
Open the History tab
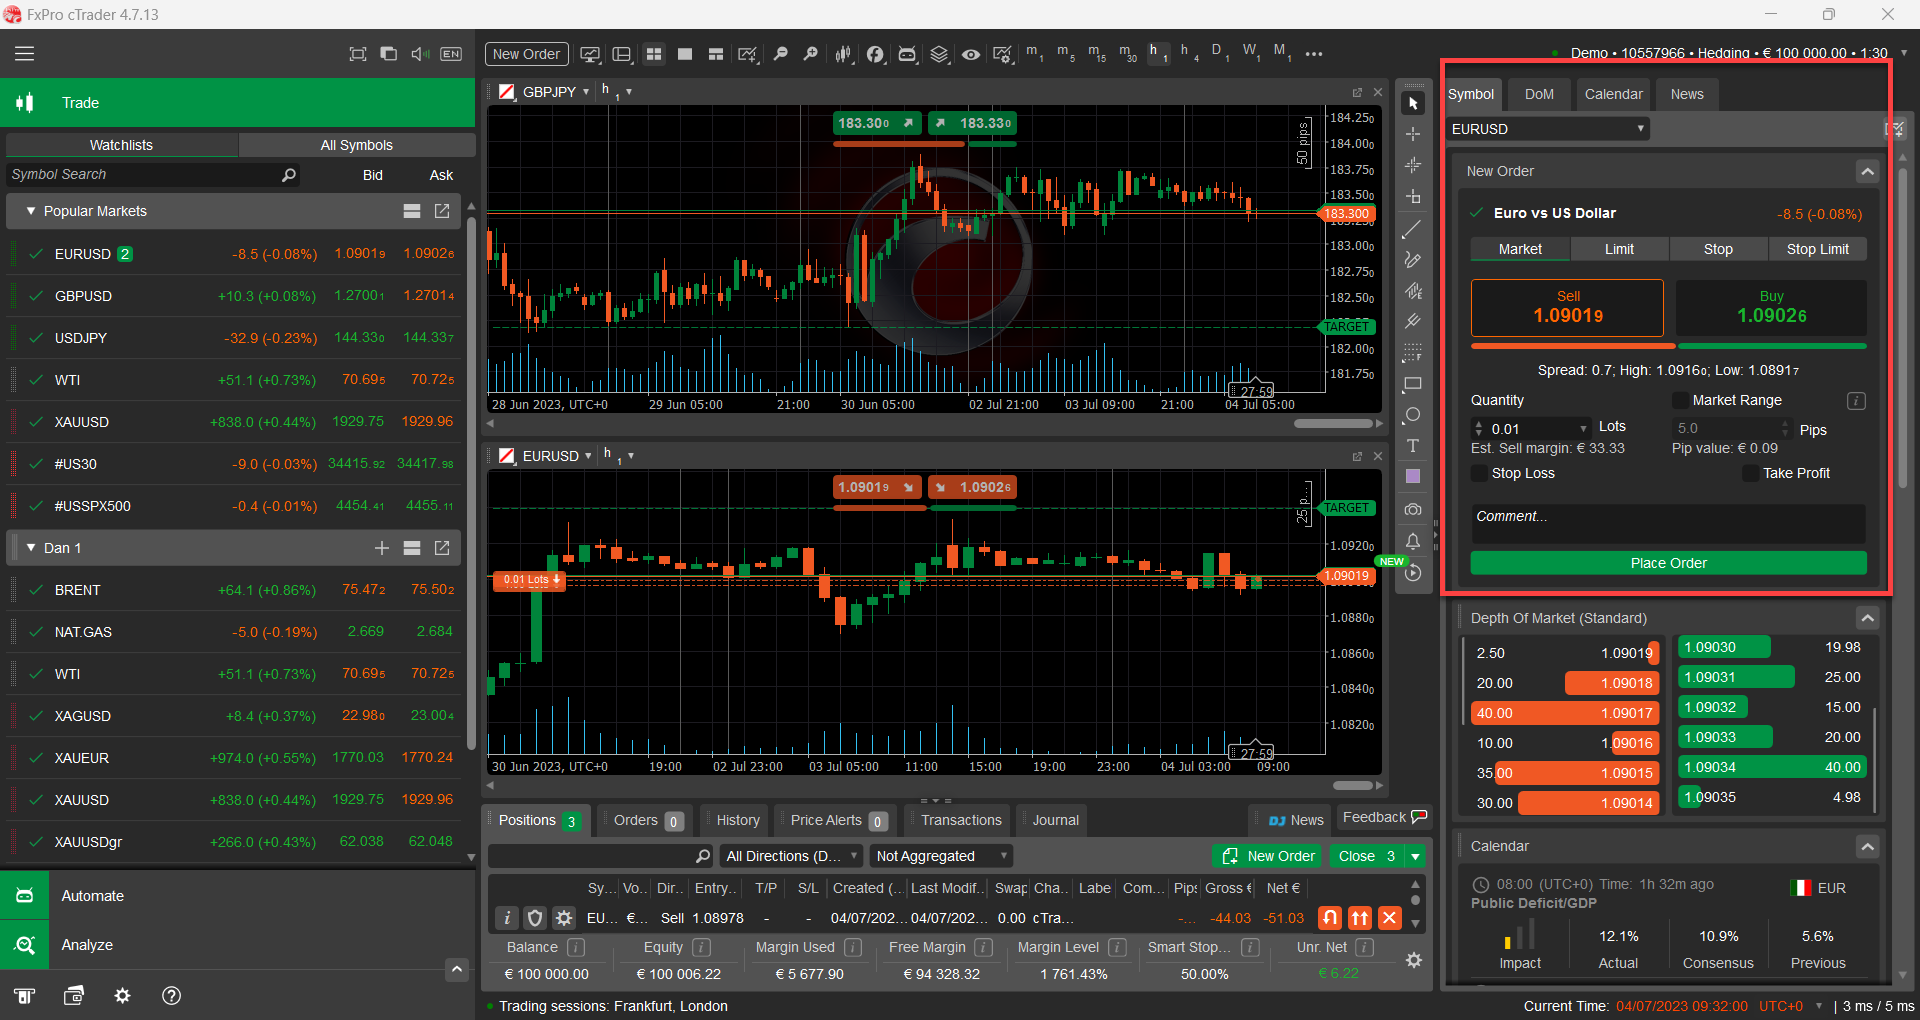[737, 820]
